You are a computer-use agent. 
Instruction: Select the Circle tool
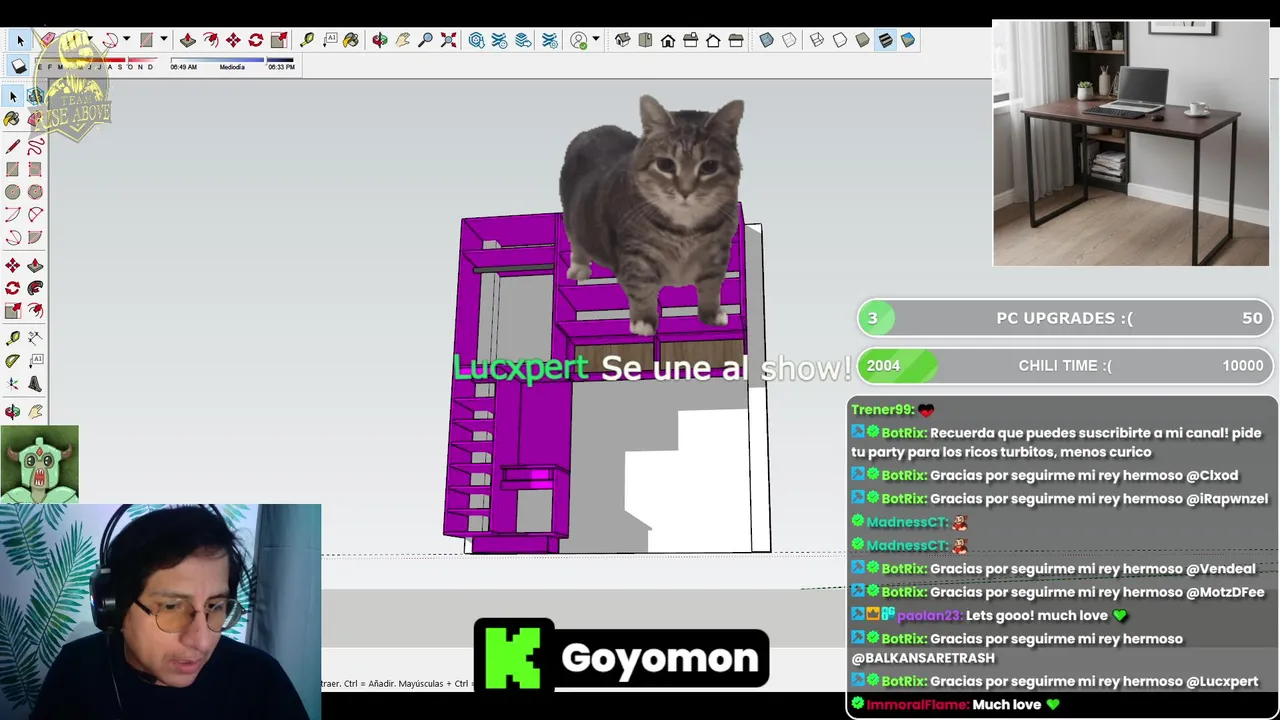point(12,192)
